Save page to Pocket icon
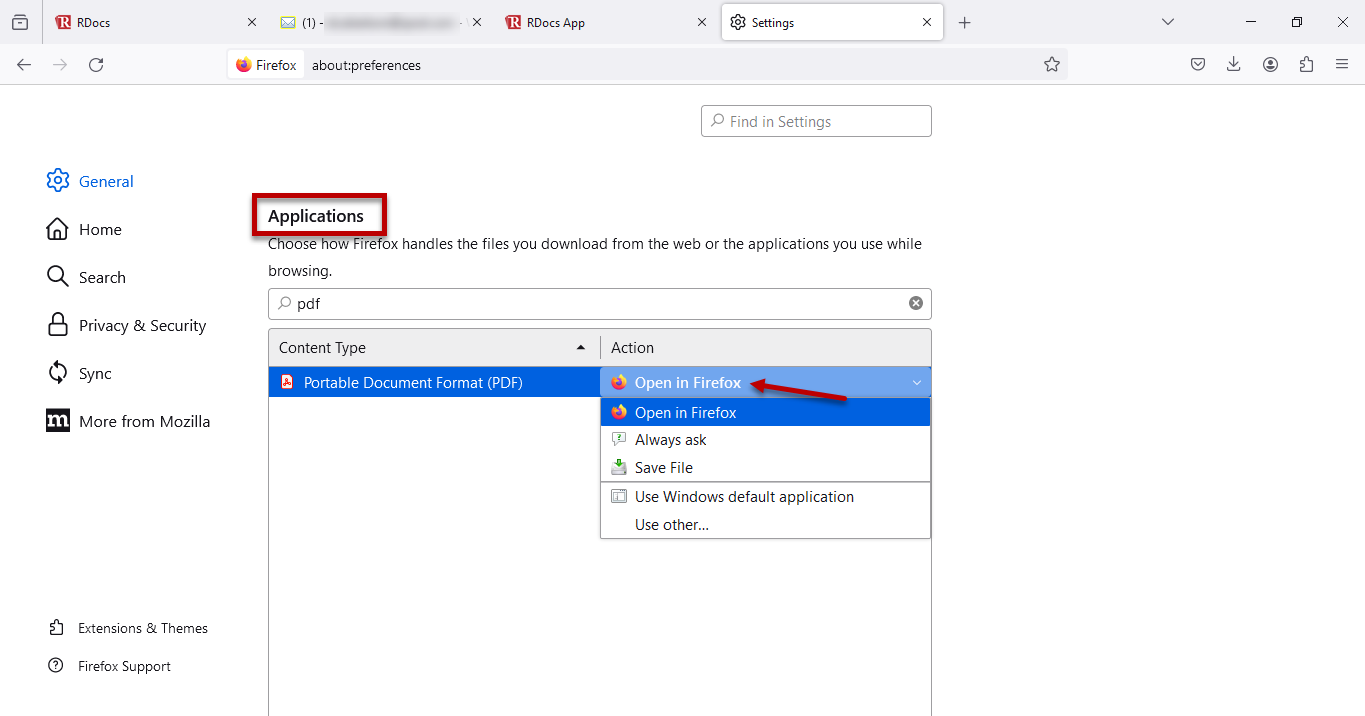The width and height of the screenshot is (1365, 716). (1197, 63)
